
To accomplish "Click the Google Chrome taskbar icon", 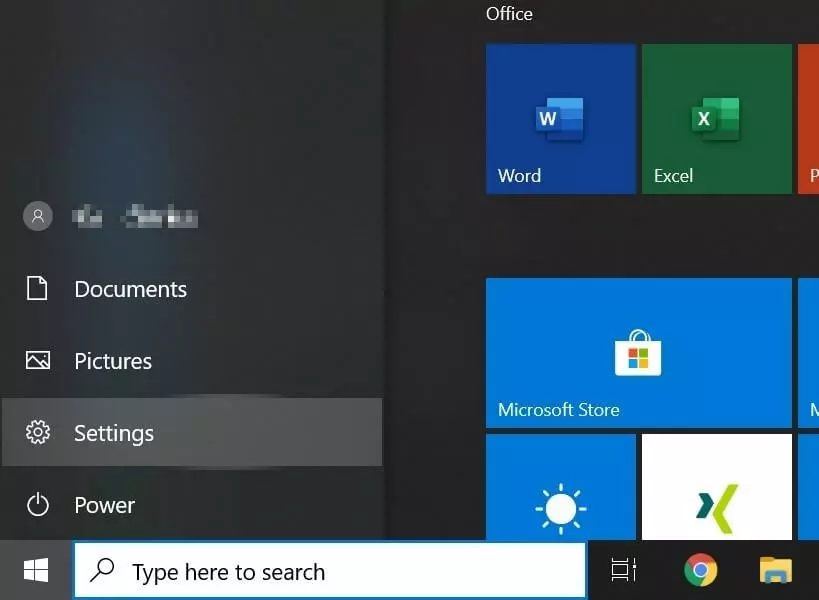I will [700, 571].
